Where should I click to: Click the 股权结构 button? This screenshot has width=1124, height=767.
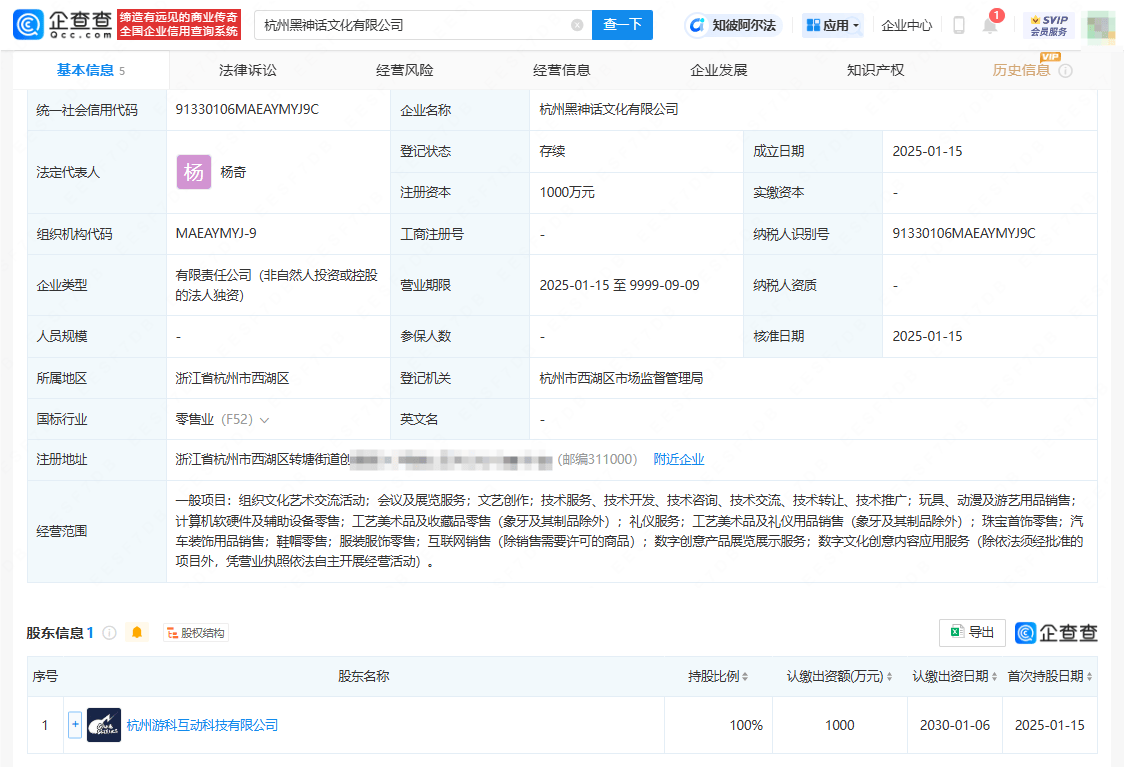(196, 633)
